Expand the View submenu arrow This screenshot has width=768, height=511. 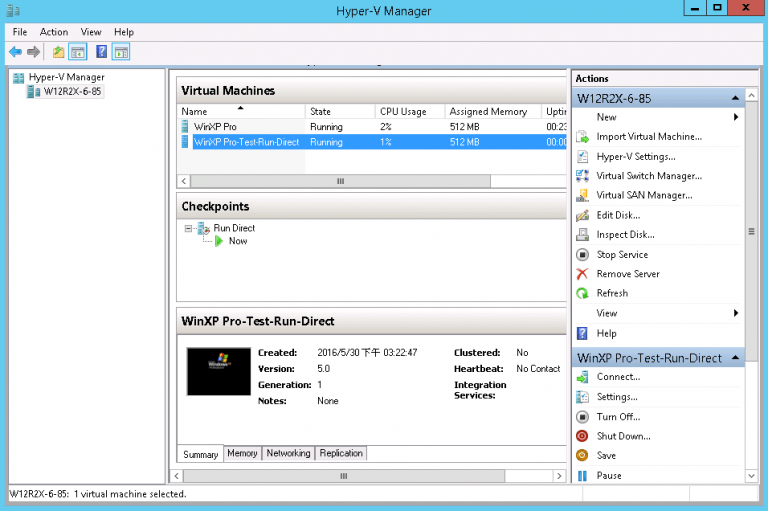click(736, 313)
